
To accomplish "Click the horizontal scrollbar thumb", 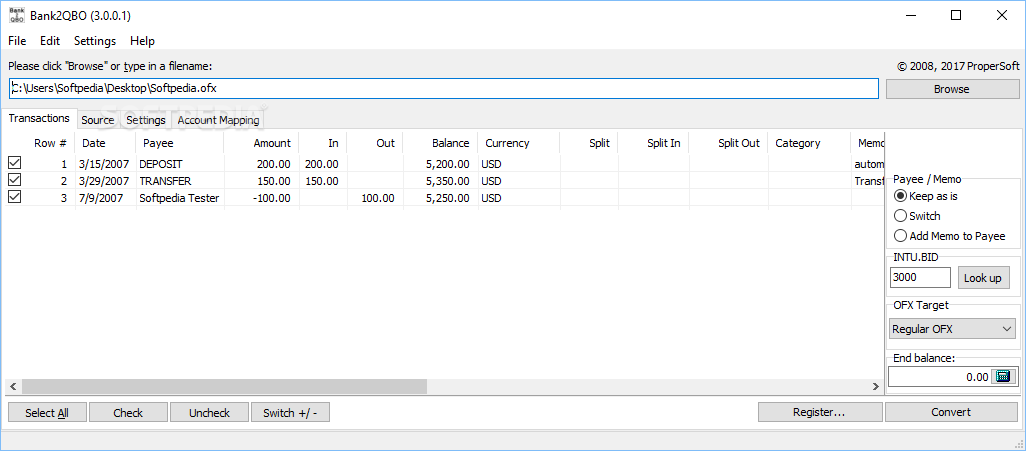I will (222, 387).
